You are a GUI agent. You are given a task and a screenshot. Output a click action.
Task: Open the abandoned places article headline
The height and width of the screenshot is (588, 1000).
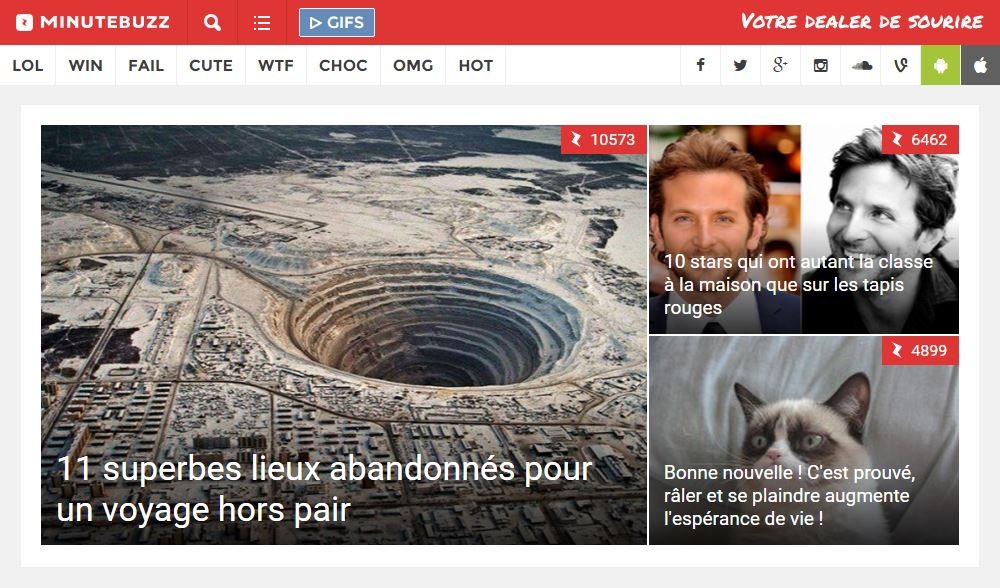coord(325,489)
